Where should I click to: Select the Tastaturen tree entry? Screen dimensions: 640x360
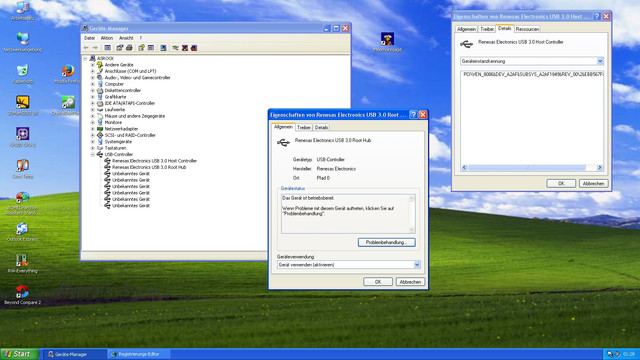[115, 148]
